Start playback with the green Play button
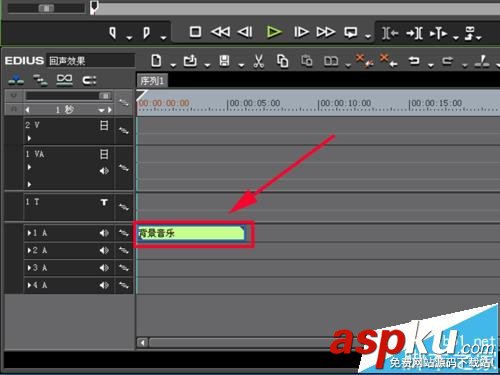 point(274,32)
